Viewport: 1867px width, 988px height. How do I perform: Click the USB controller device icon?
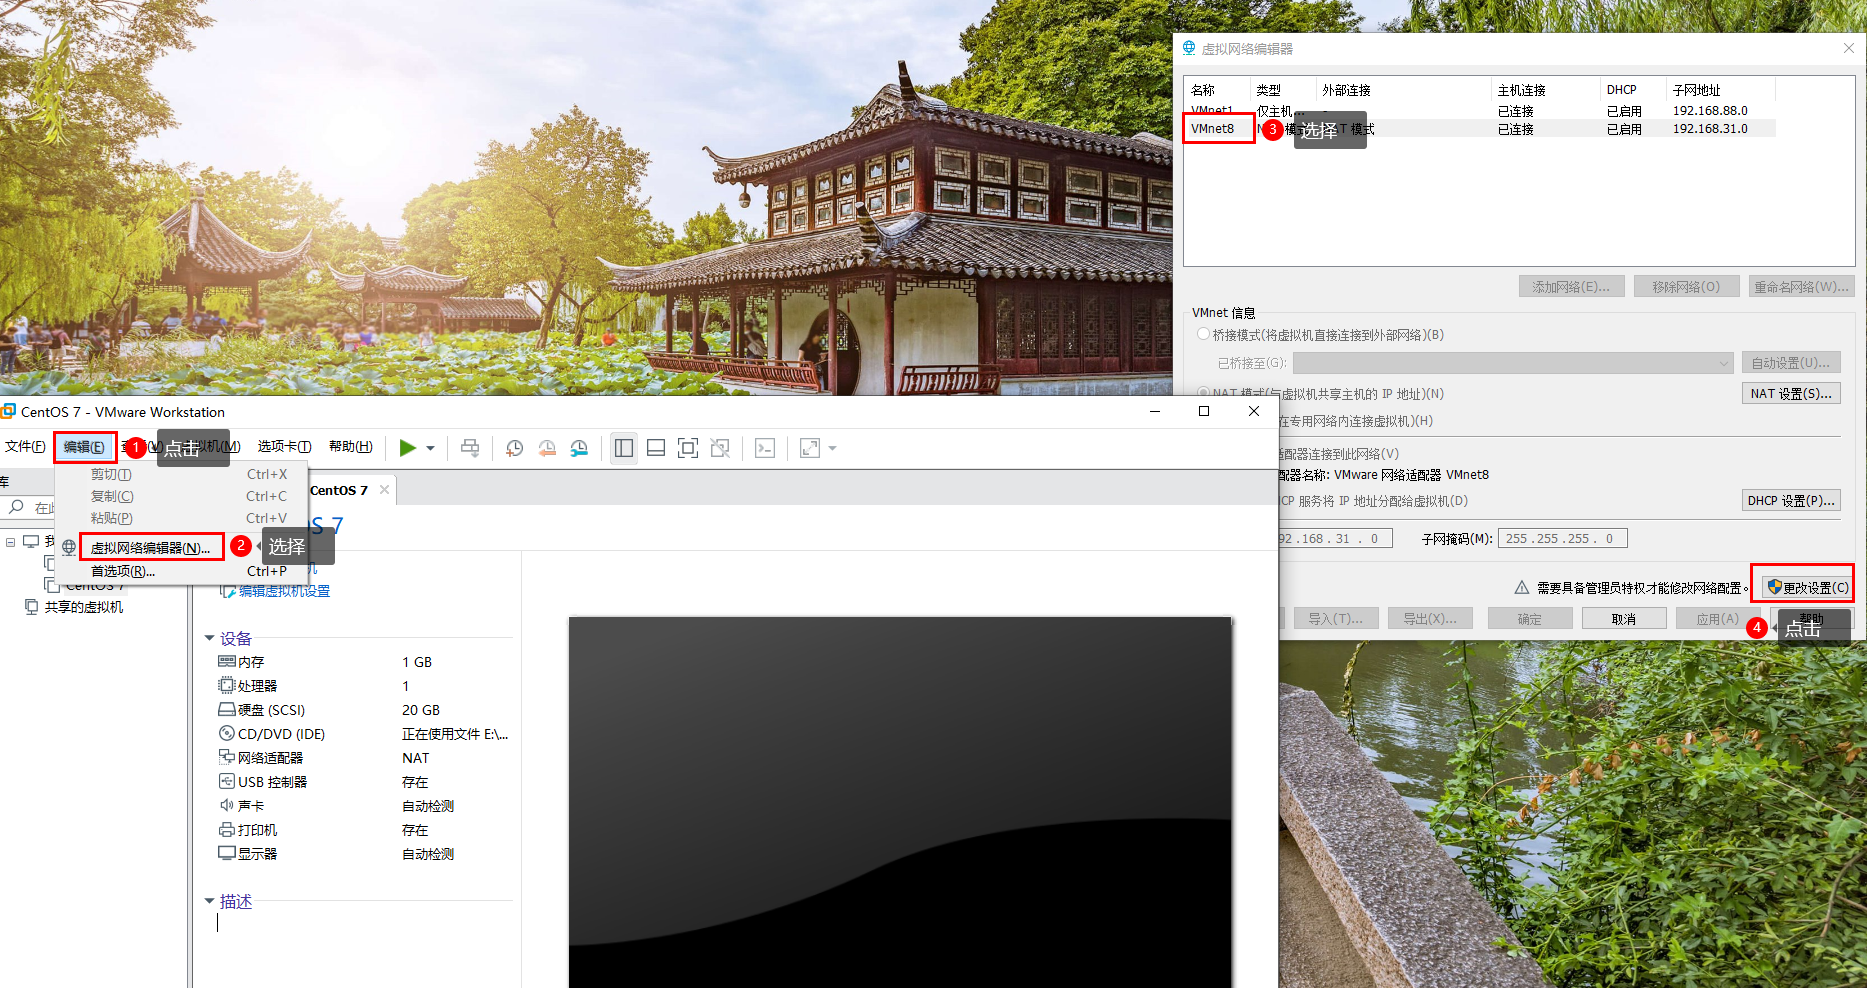pos(227,782)
